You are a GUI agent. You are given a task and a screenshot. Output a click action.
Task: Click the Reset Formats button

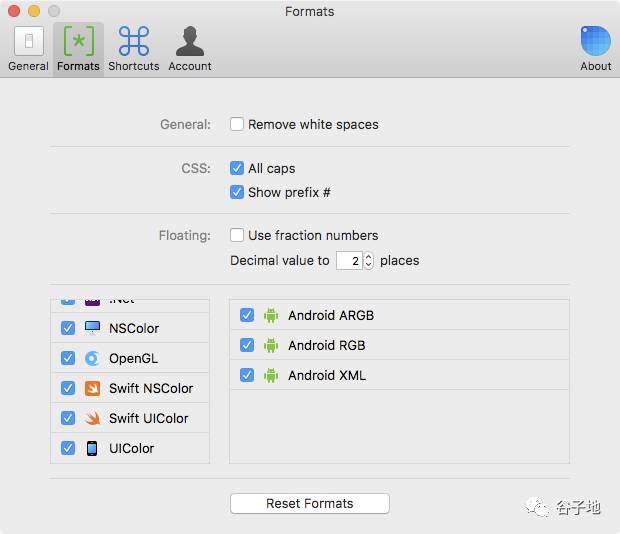(310, 504)
